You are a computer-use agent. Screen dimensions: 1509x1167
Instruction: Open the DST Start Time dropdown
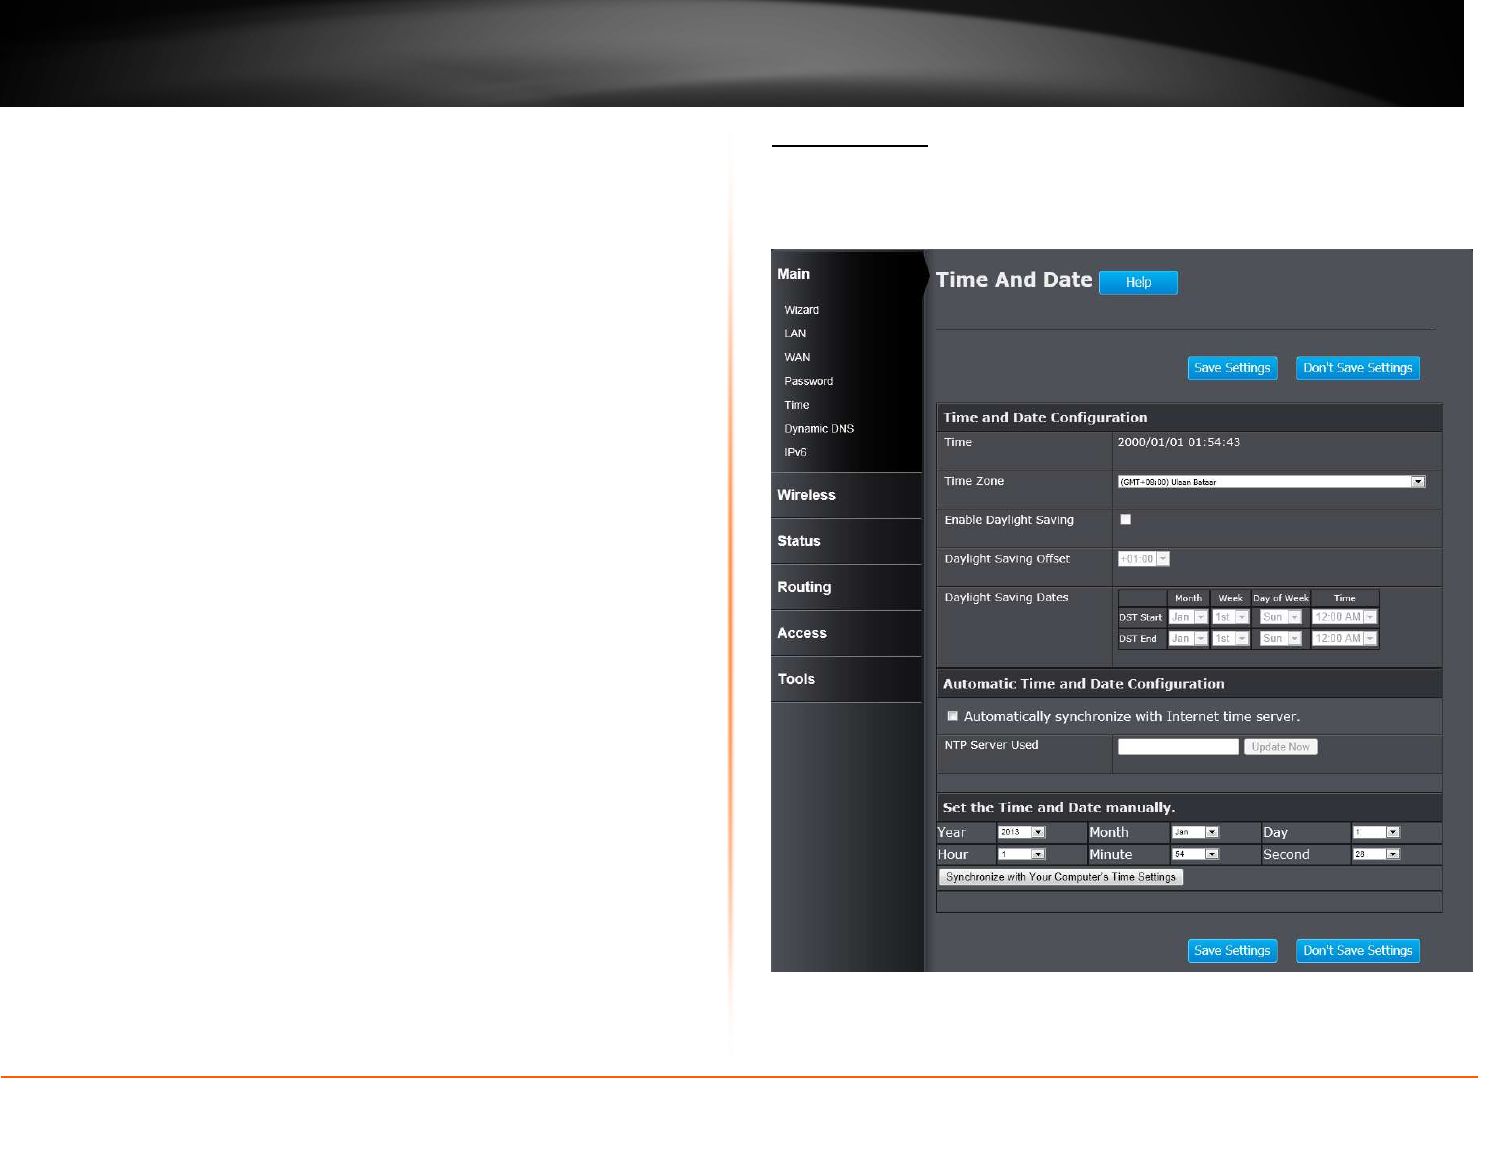tap(1345, 618)
